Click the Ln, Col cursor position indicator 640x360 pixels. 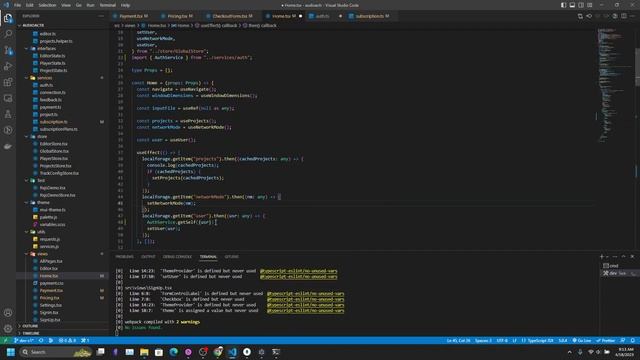coord(458,340)
